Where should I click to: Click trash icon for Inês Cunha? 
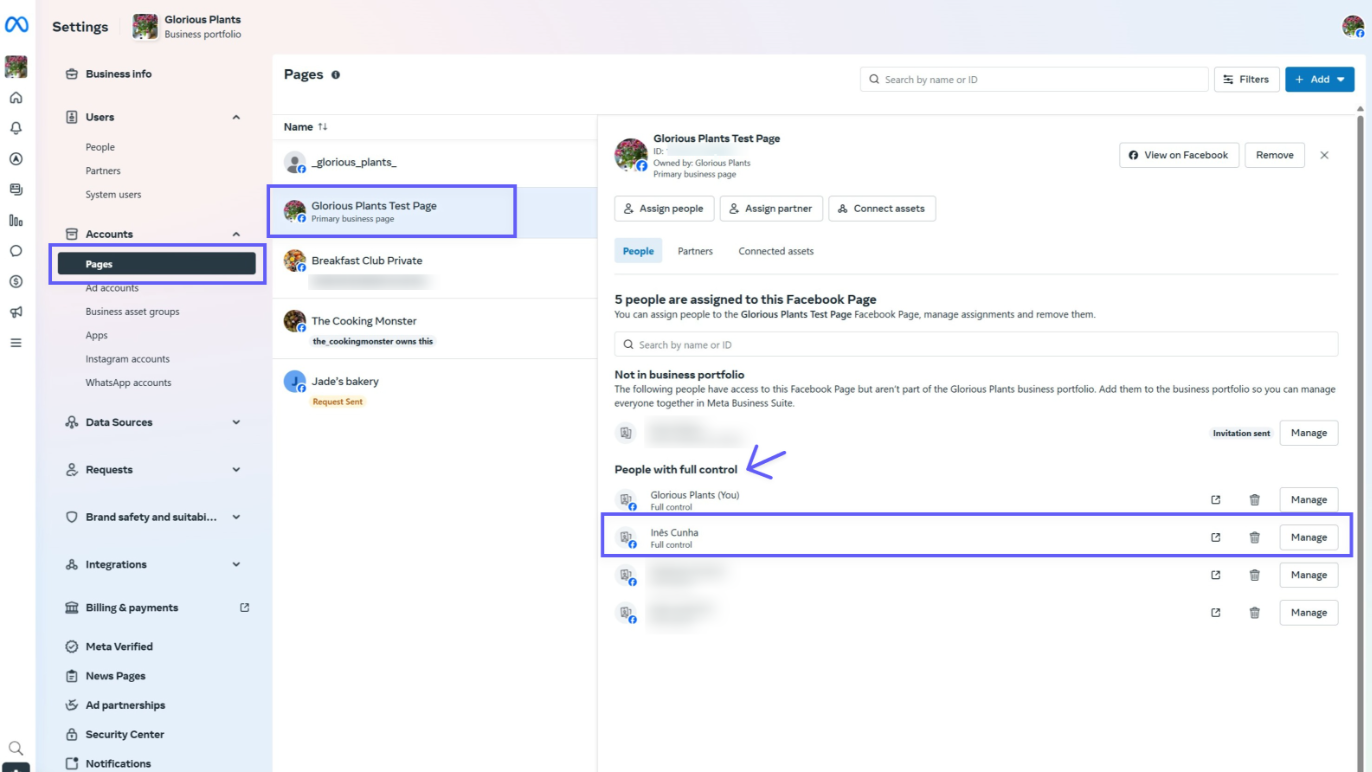1254,538
